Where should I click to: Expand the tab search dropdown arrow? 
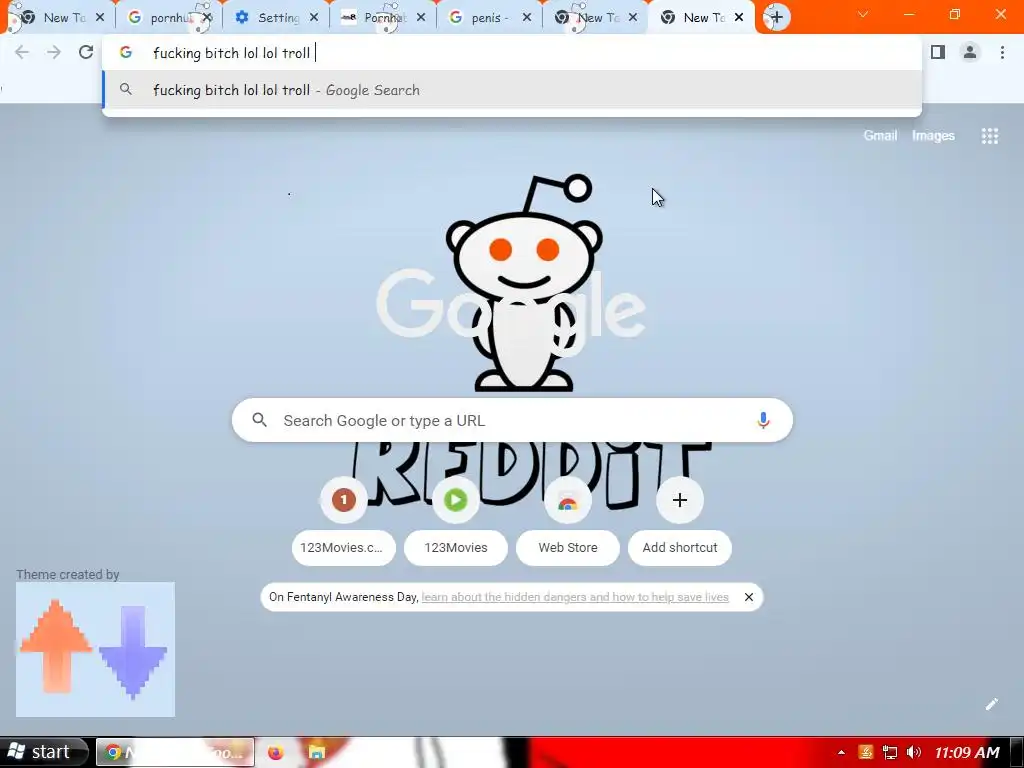(x=863, y=14)
